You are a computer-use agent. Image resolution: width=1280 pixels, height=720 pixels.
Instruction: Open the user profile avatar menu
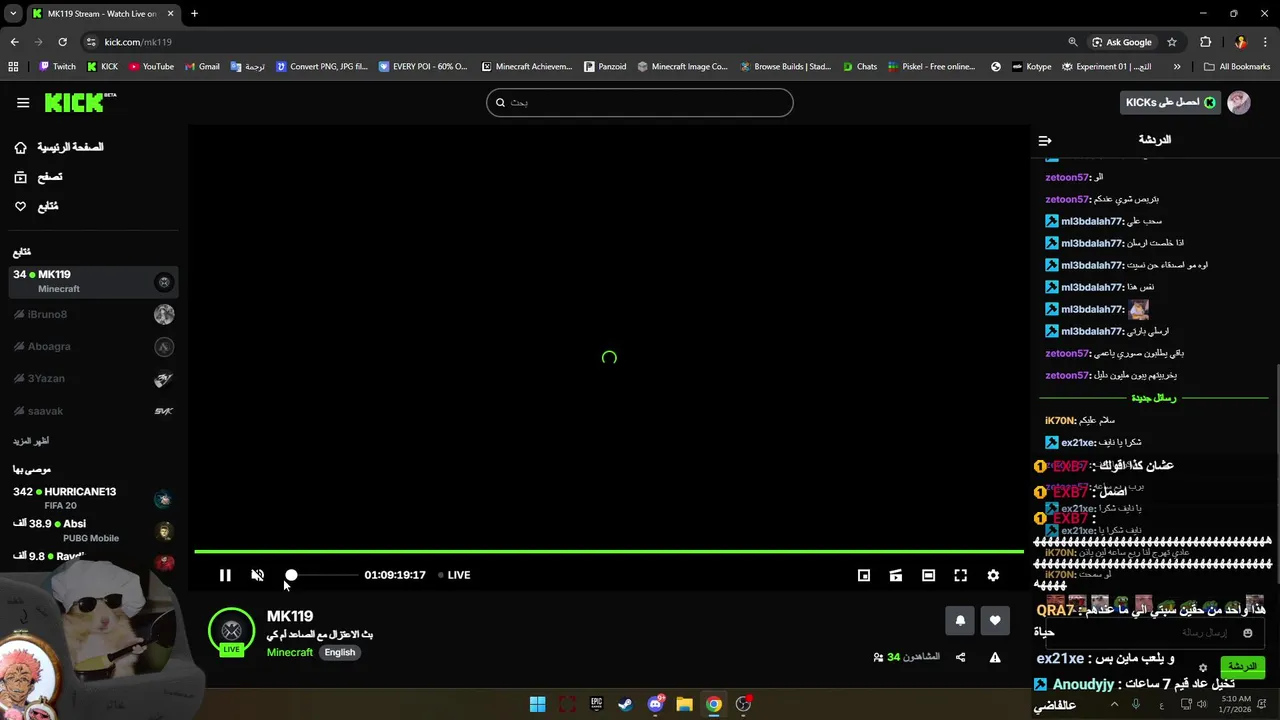[1239, 102]
